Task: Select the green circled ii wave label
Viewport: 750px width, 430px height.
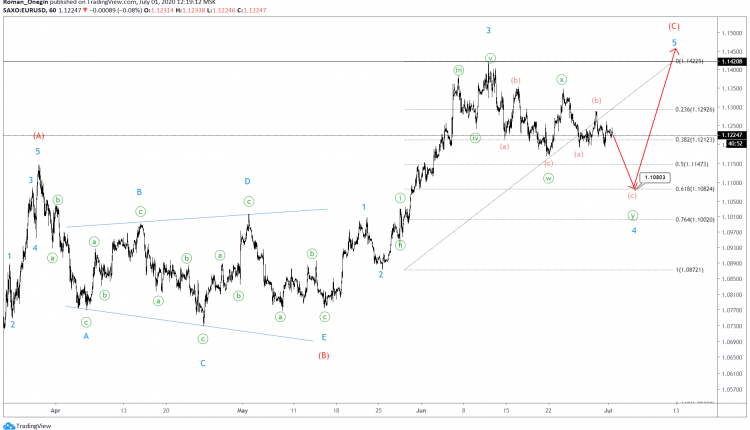Action: (400, 245)
